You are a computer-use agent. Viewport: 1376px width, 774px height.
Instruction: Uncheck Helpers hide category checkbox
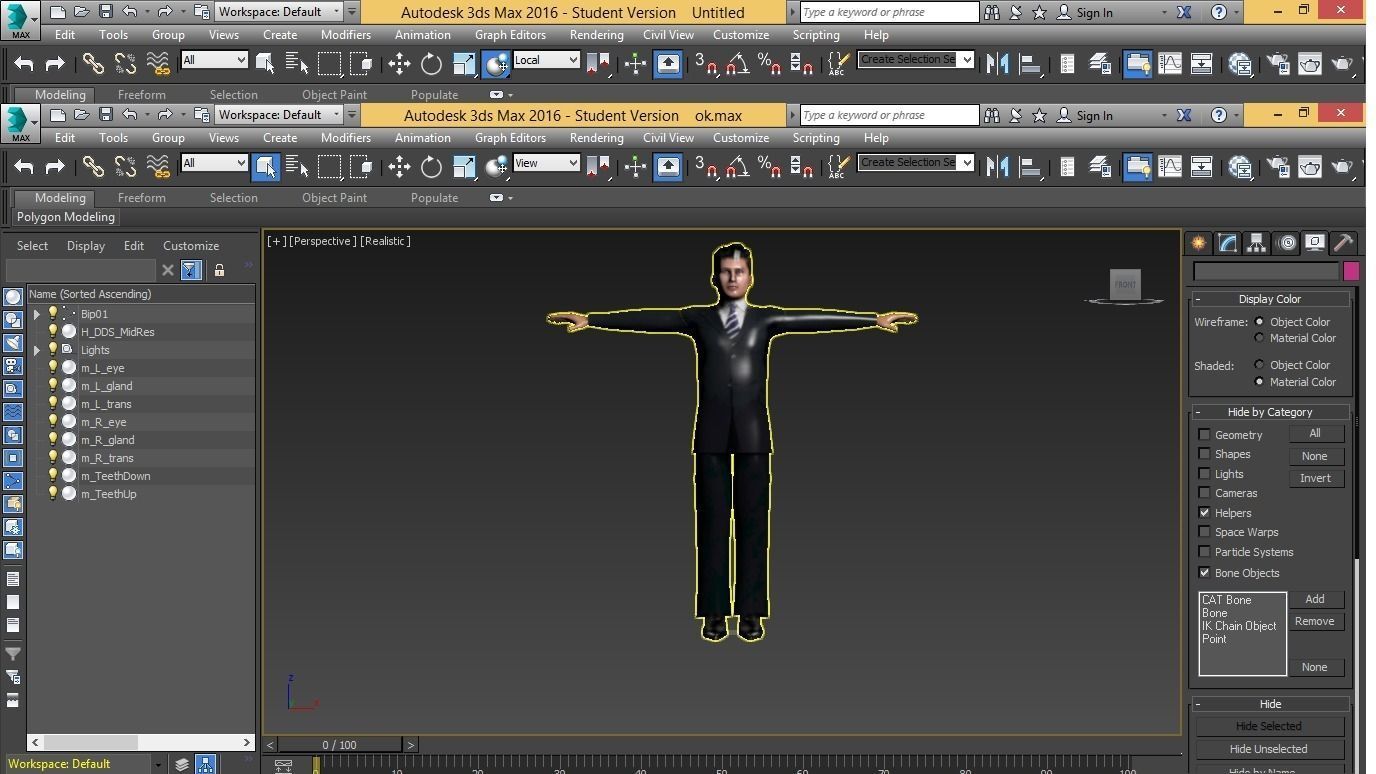tap(1204, 513)
